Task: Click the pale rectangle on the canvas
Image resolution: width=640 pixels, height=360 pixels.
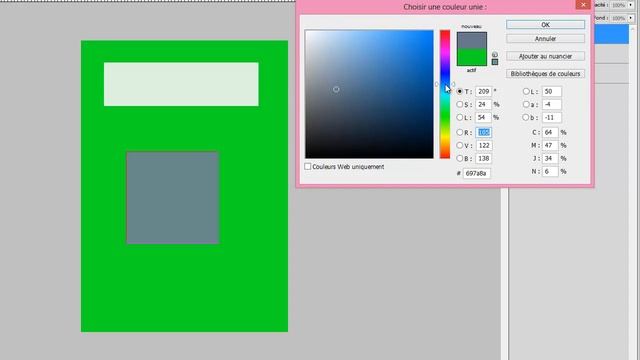Action: pyautogui.click(x=181, y=84)
